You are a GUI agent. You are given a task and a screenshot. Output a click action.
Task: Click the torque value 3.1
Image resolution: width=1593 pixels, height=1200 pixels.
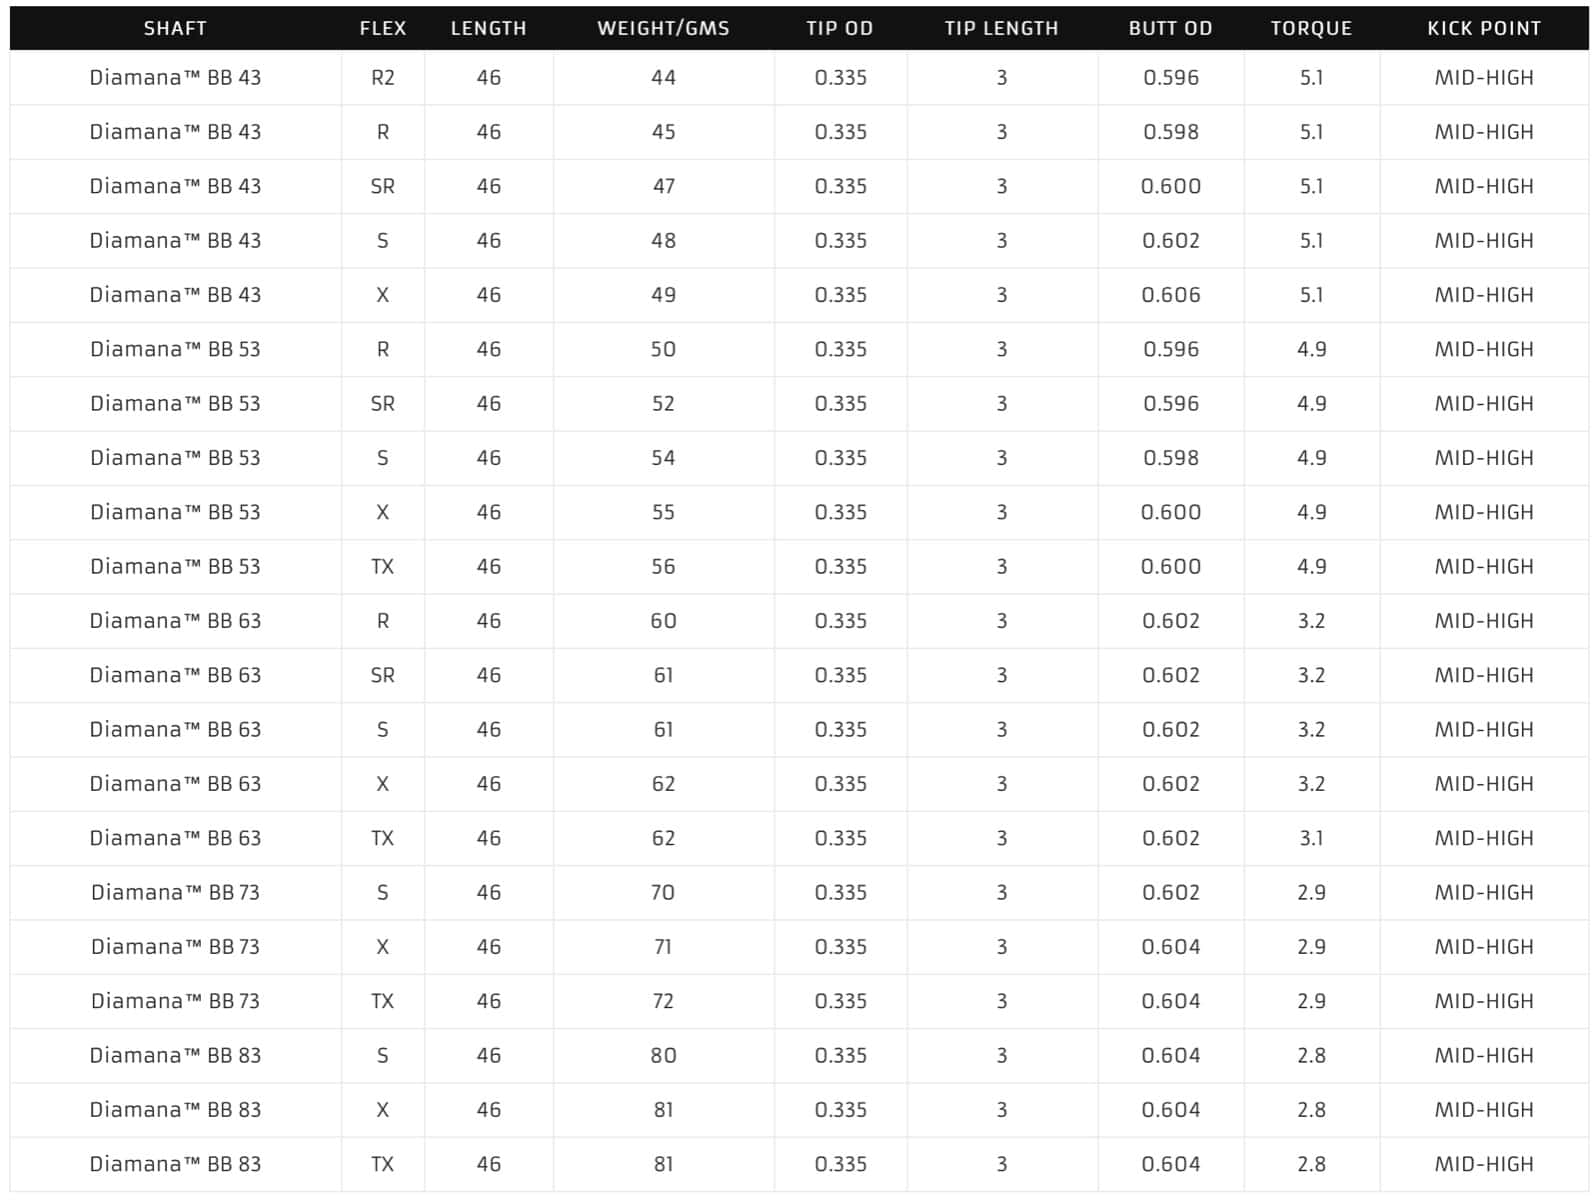[x=1311, y=838]
